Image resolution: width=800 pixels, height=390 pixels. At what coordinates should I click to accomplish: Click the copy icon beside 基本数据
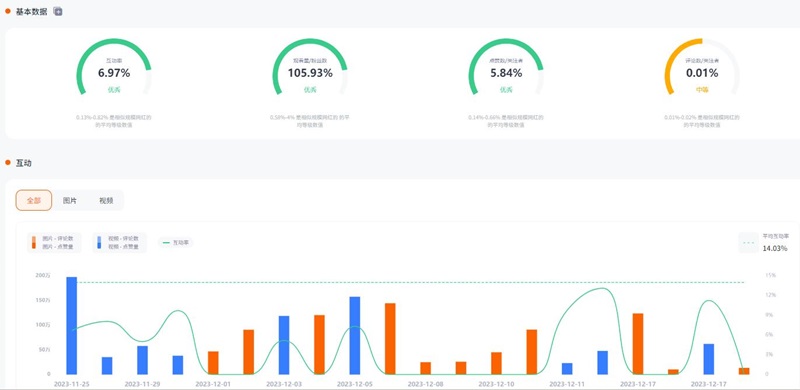click(x=58, y=11)
